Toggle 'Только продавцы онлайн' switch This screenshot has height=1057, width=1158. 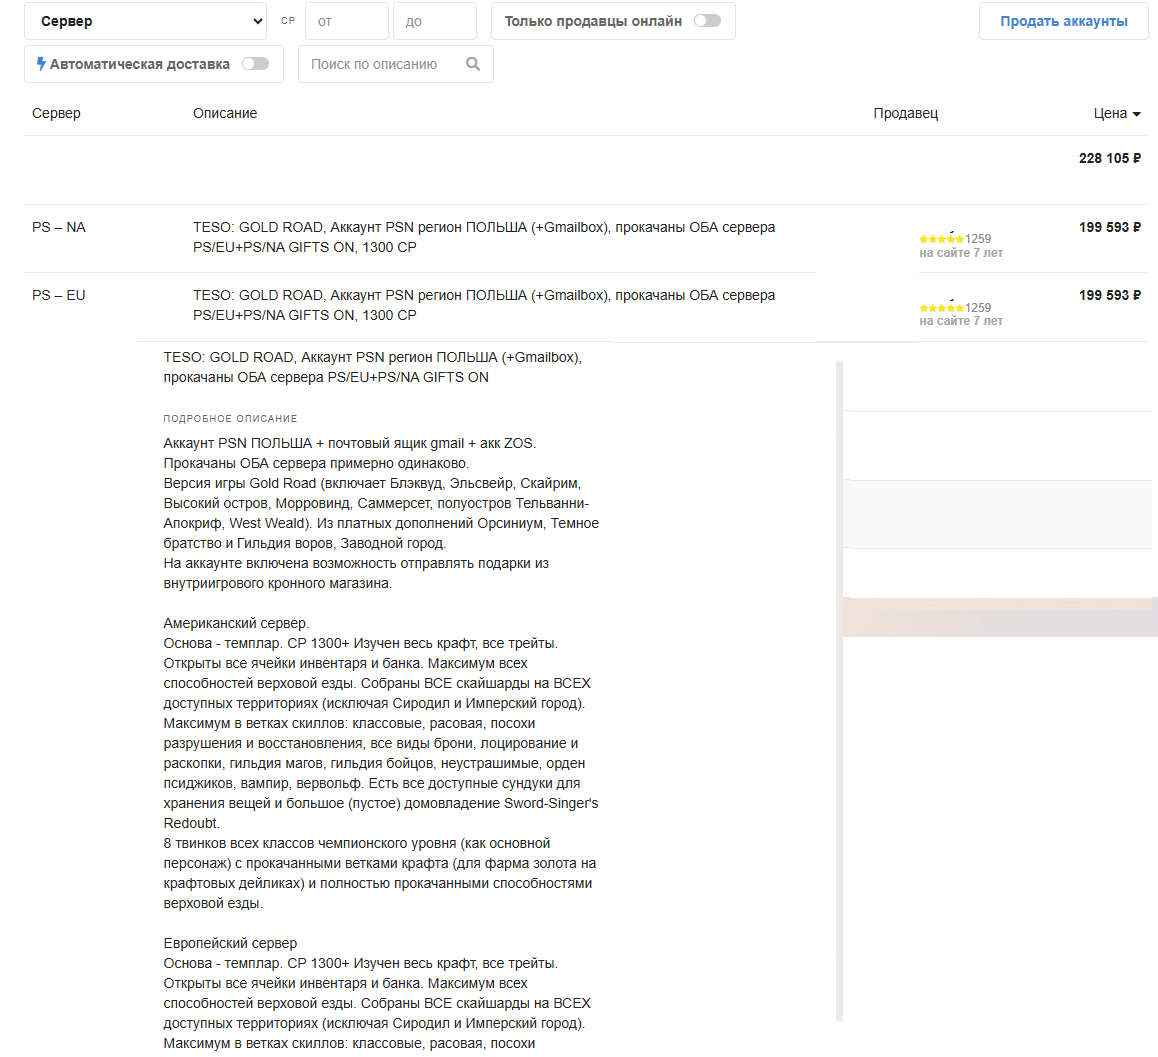708,21
